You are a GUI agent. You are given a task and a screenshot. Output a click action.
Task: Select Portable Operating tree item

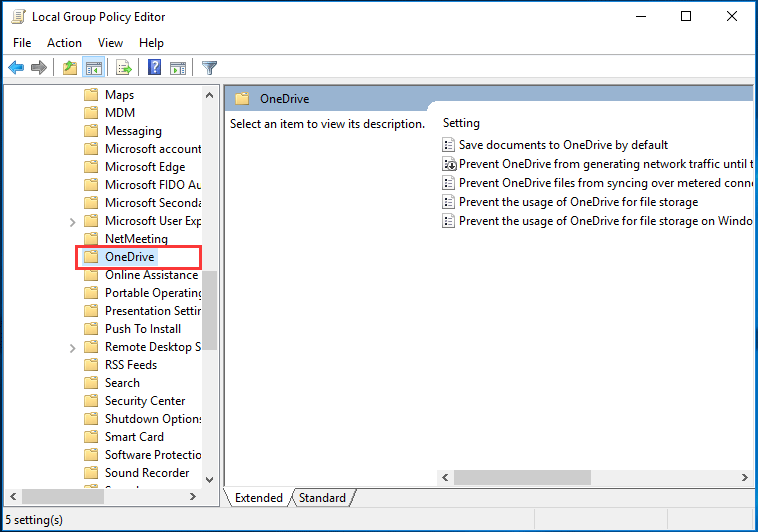point(153,293)
